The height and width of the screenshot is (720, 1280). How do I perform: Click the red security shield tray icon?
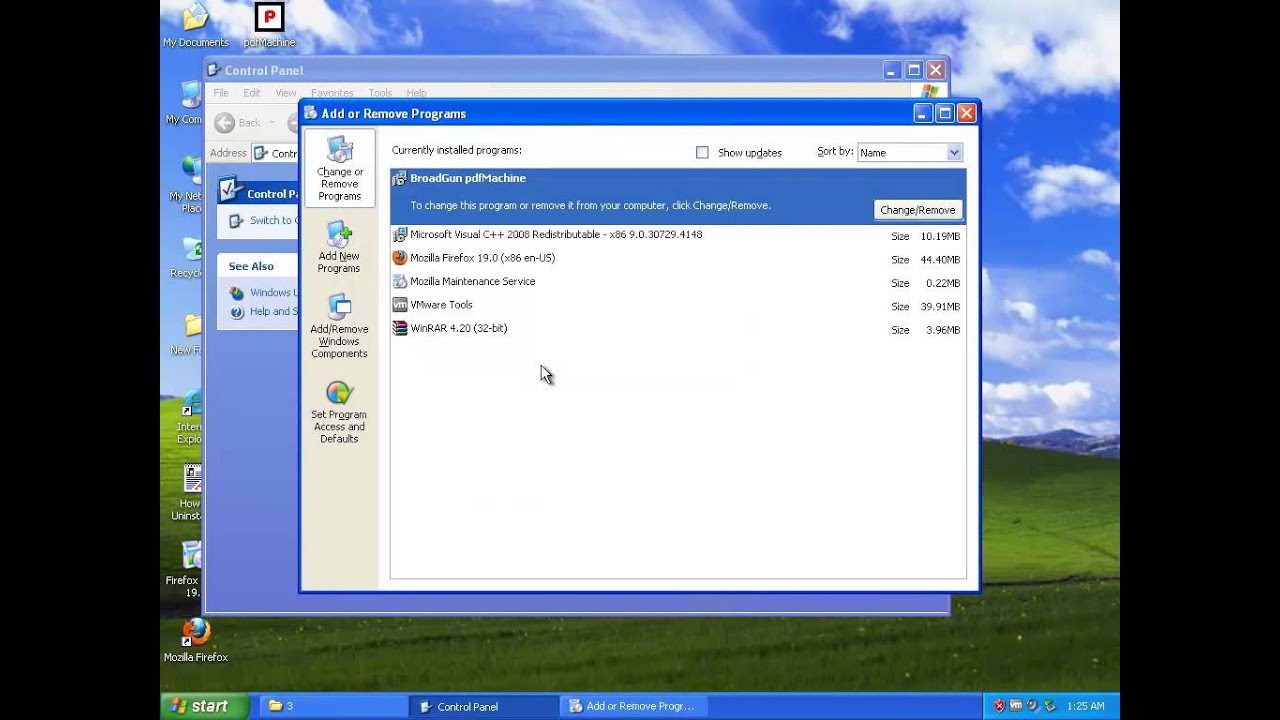tap(998, 706)
